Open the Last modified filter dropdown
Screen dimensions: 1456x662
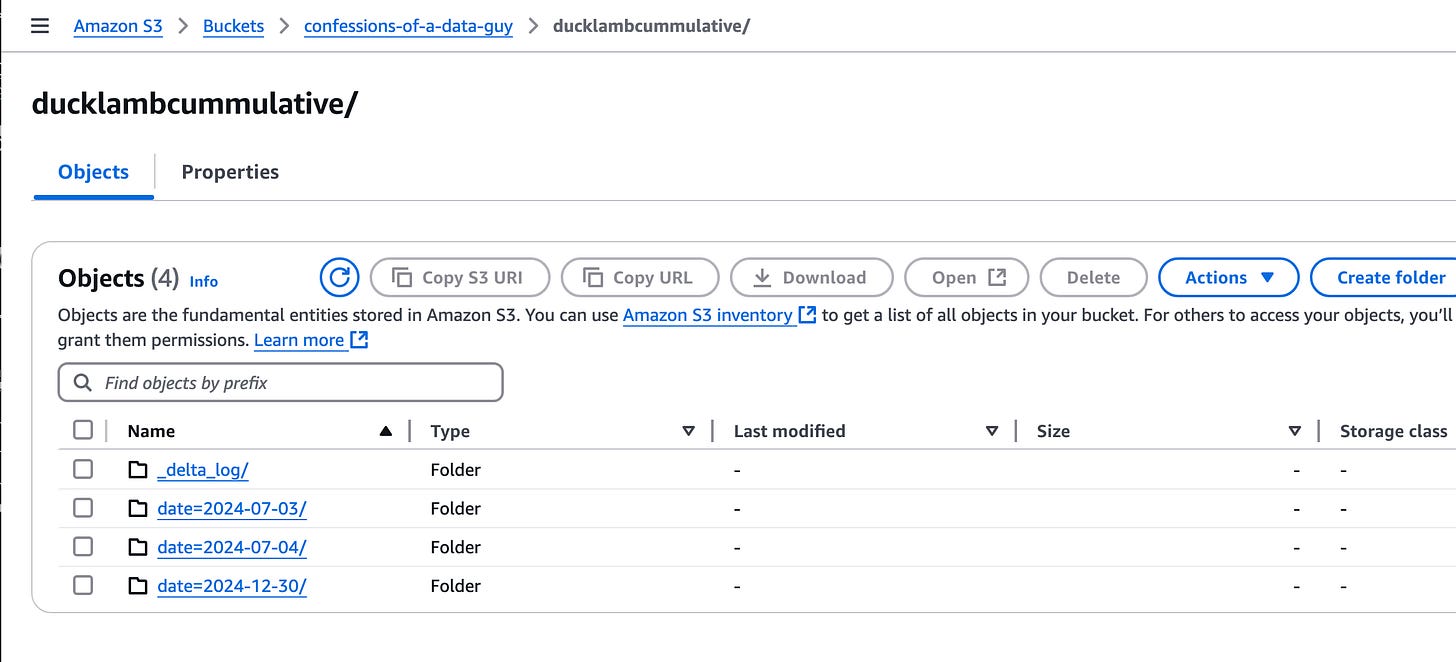[x=991, y=431]
